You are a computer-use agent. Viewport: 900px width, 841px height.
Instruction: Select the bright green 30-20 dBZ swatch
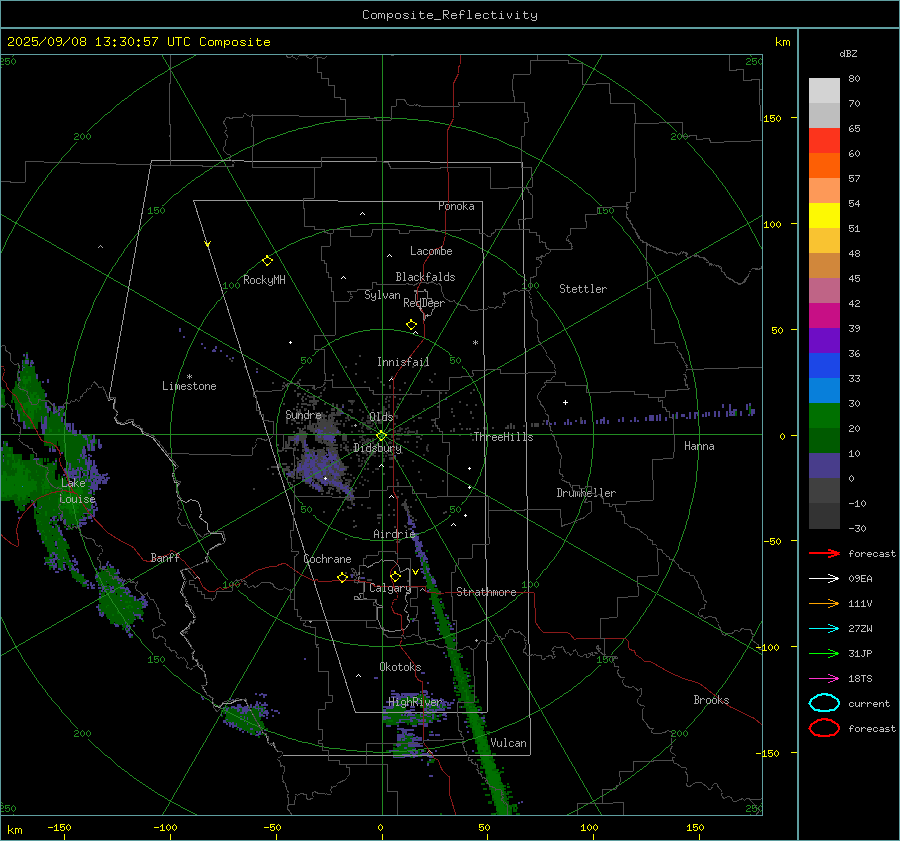coord(824,416)
